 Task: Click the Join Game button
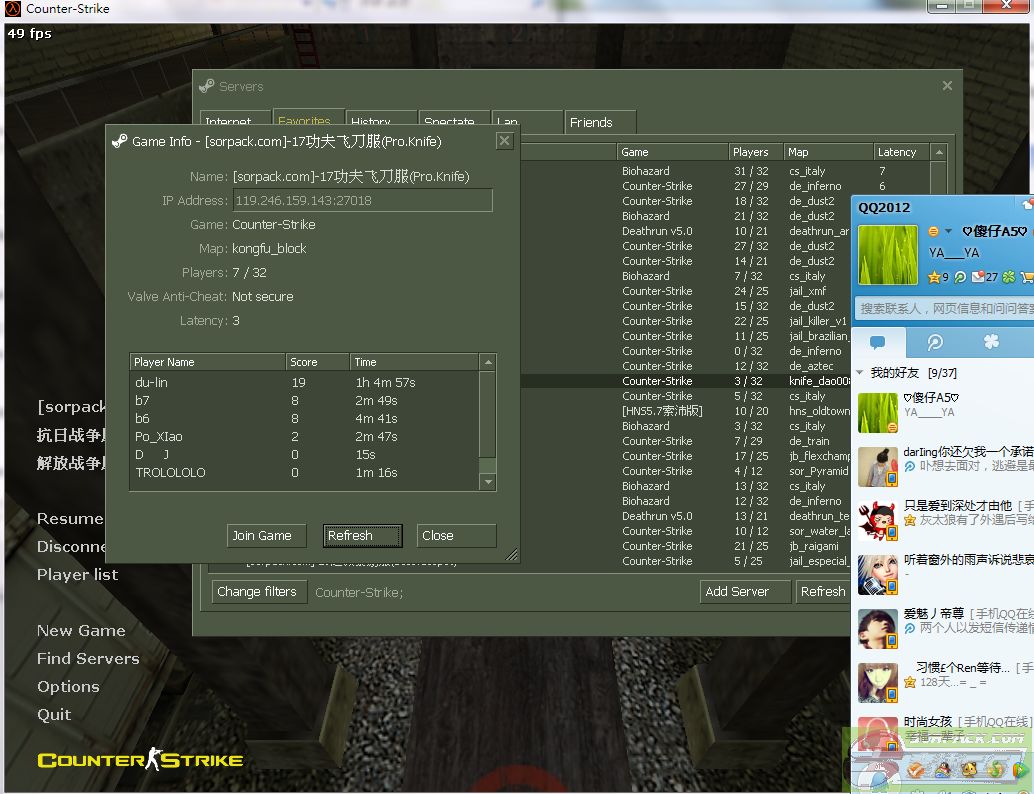click(262, 535)
